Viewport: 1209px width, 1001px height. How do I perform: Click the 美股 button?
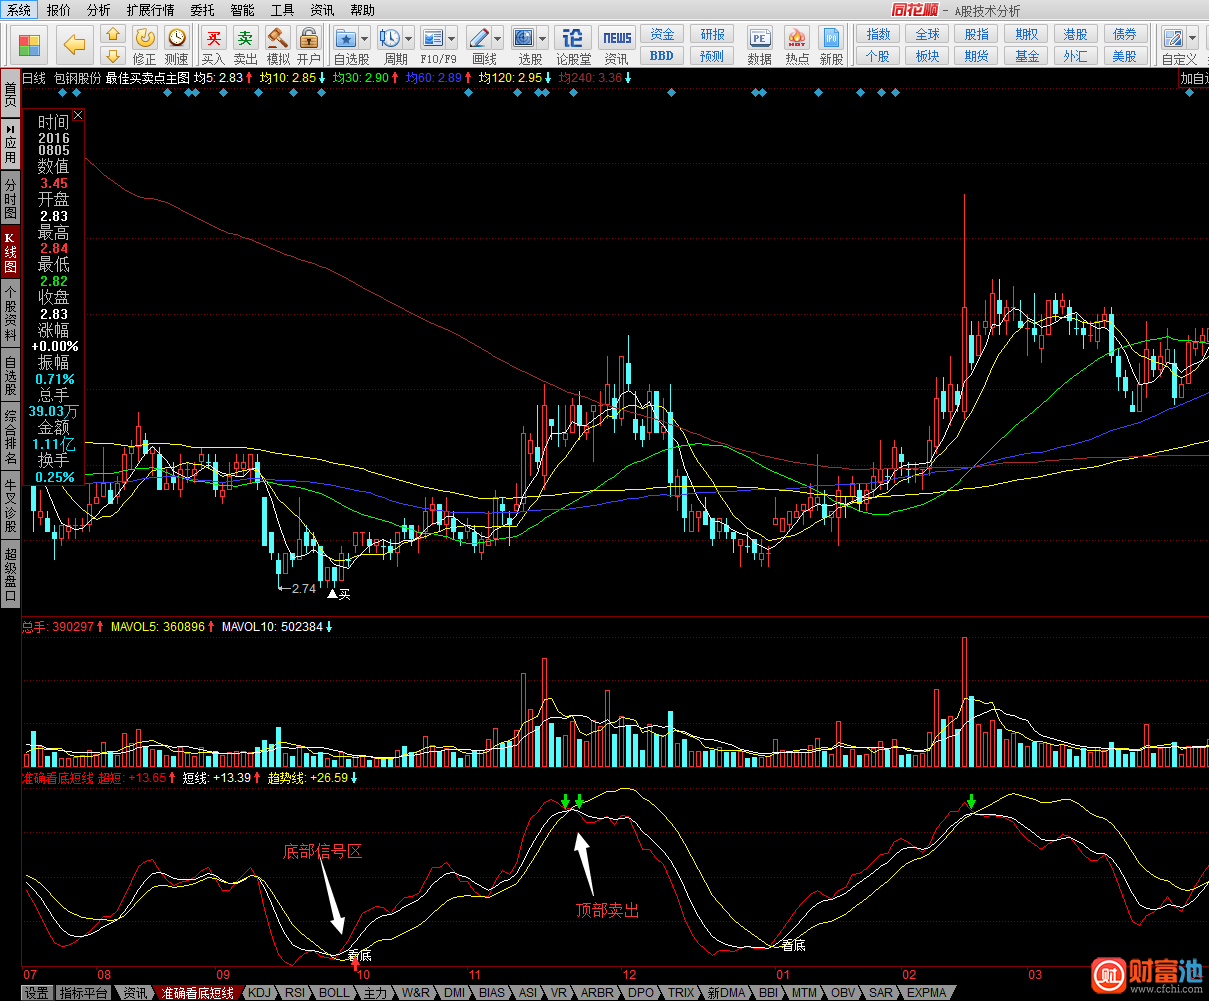pos(1125,56)
